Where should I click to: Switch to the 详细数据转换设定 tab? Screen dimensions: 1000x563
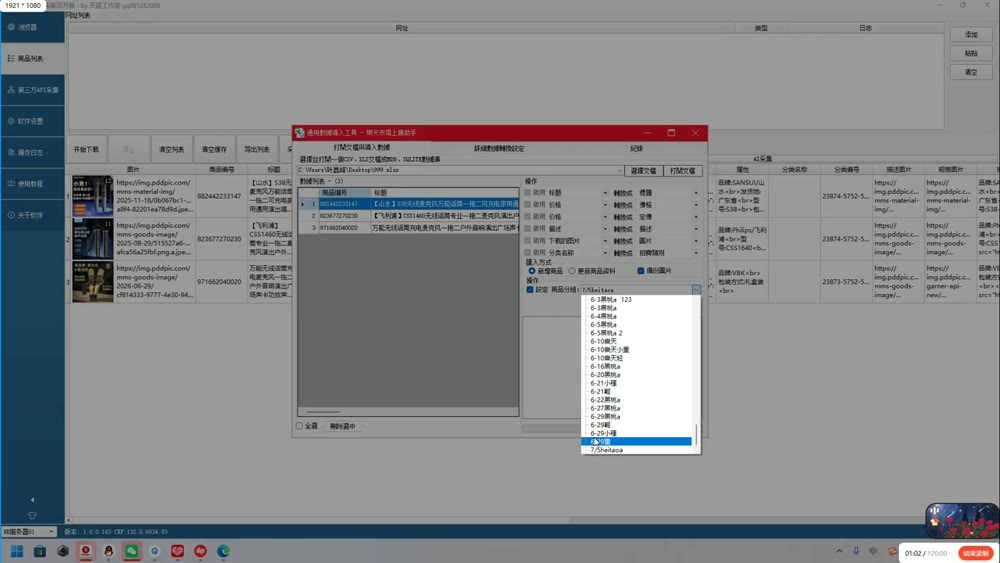pos(499,149)
